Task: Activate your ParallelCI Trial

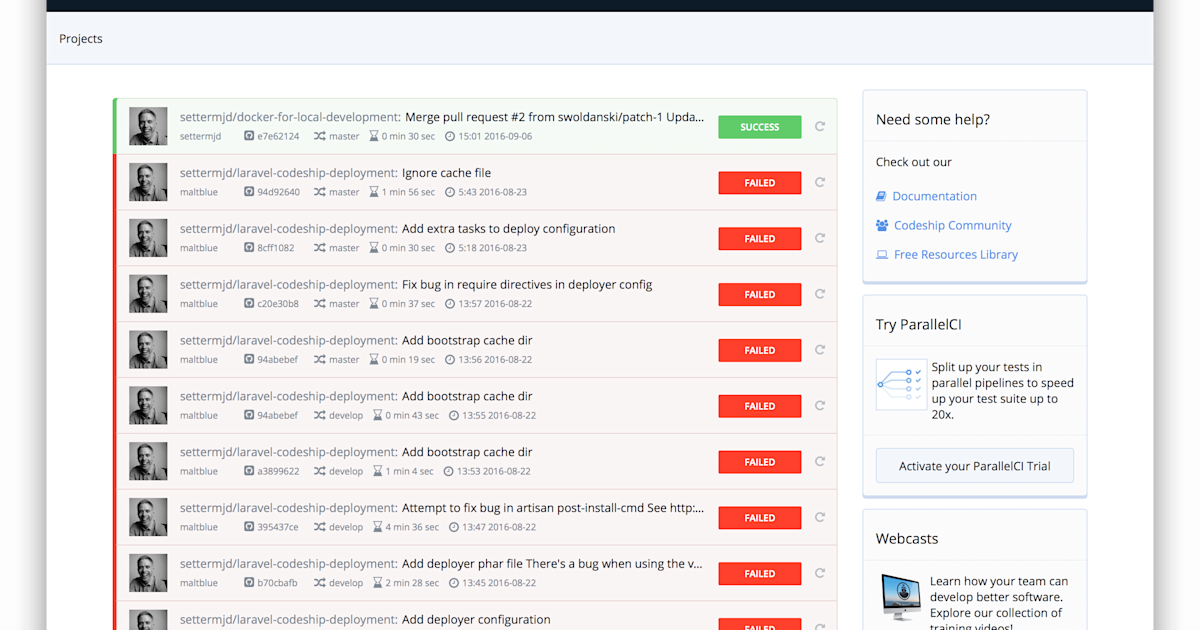Action: (x=975, y=466)
